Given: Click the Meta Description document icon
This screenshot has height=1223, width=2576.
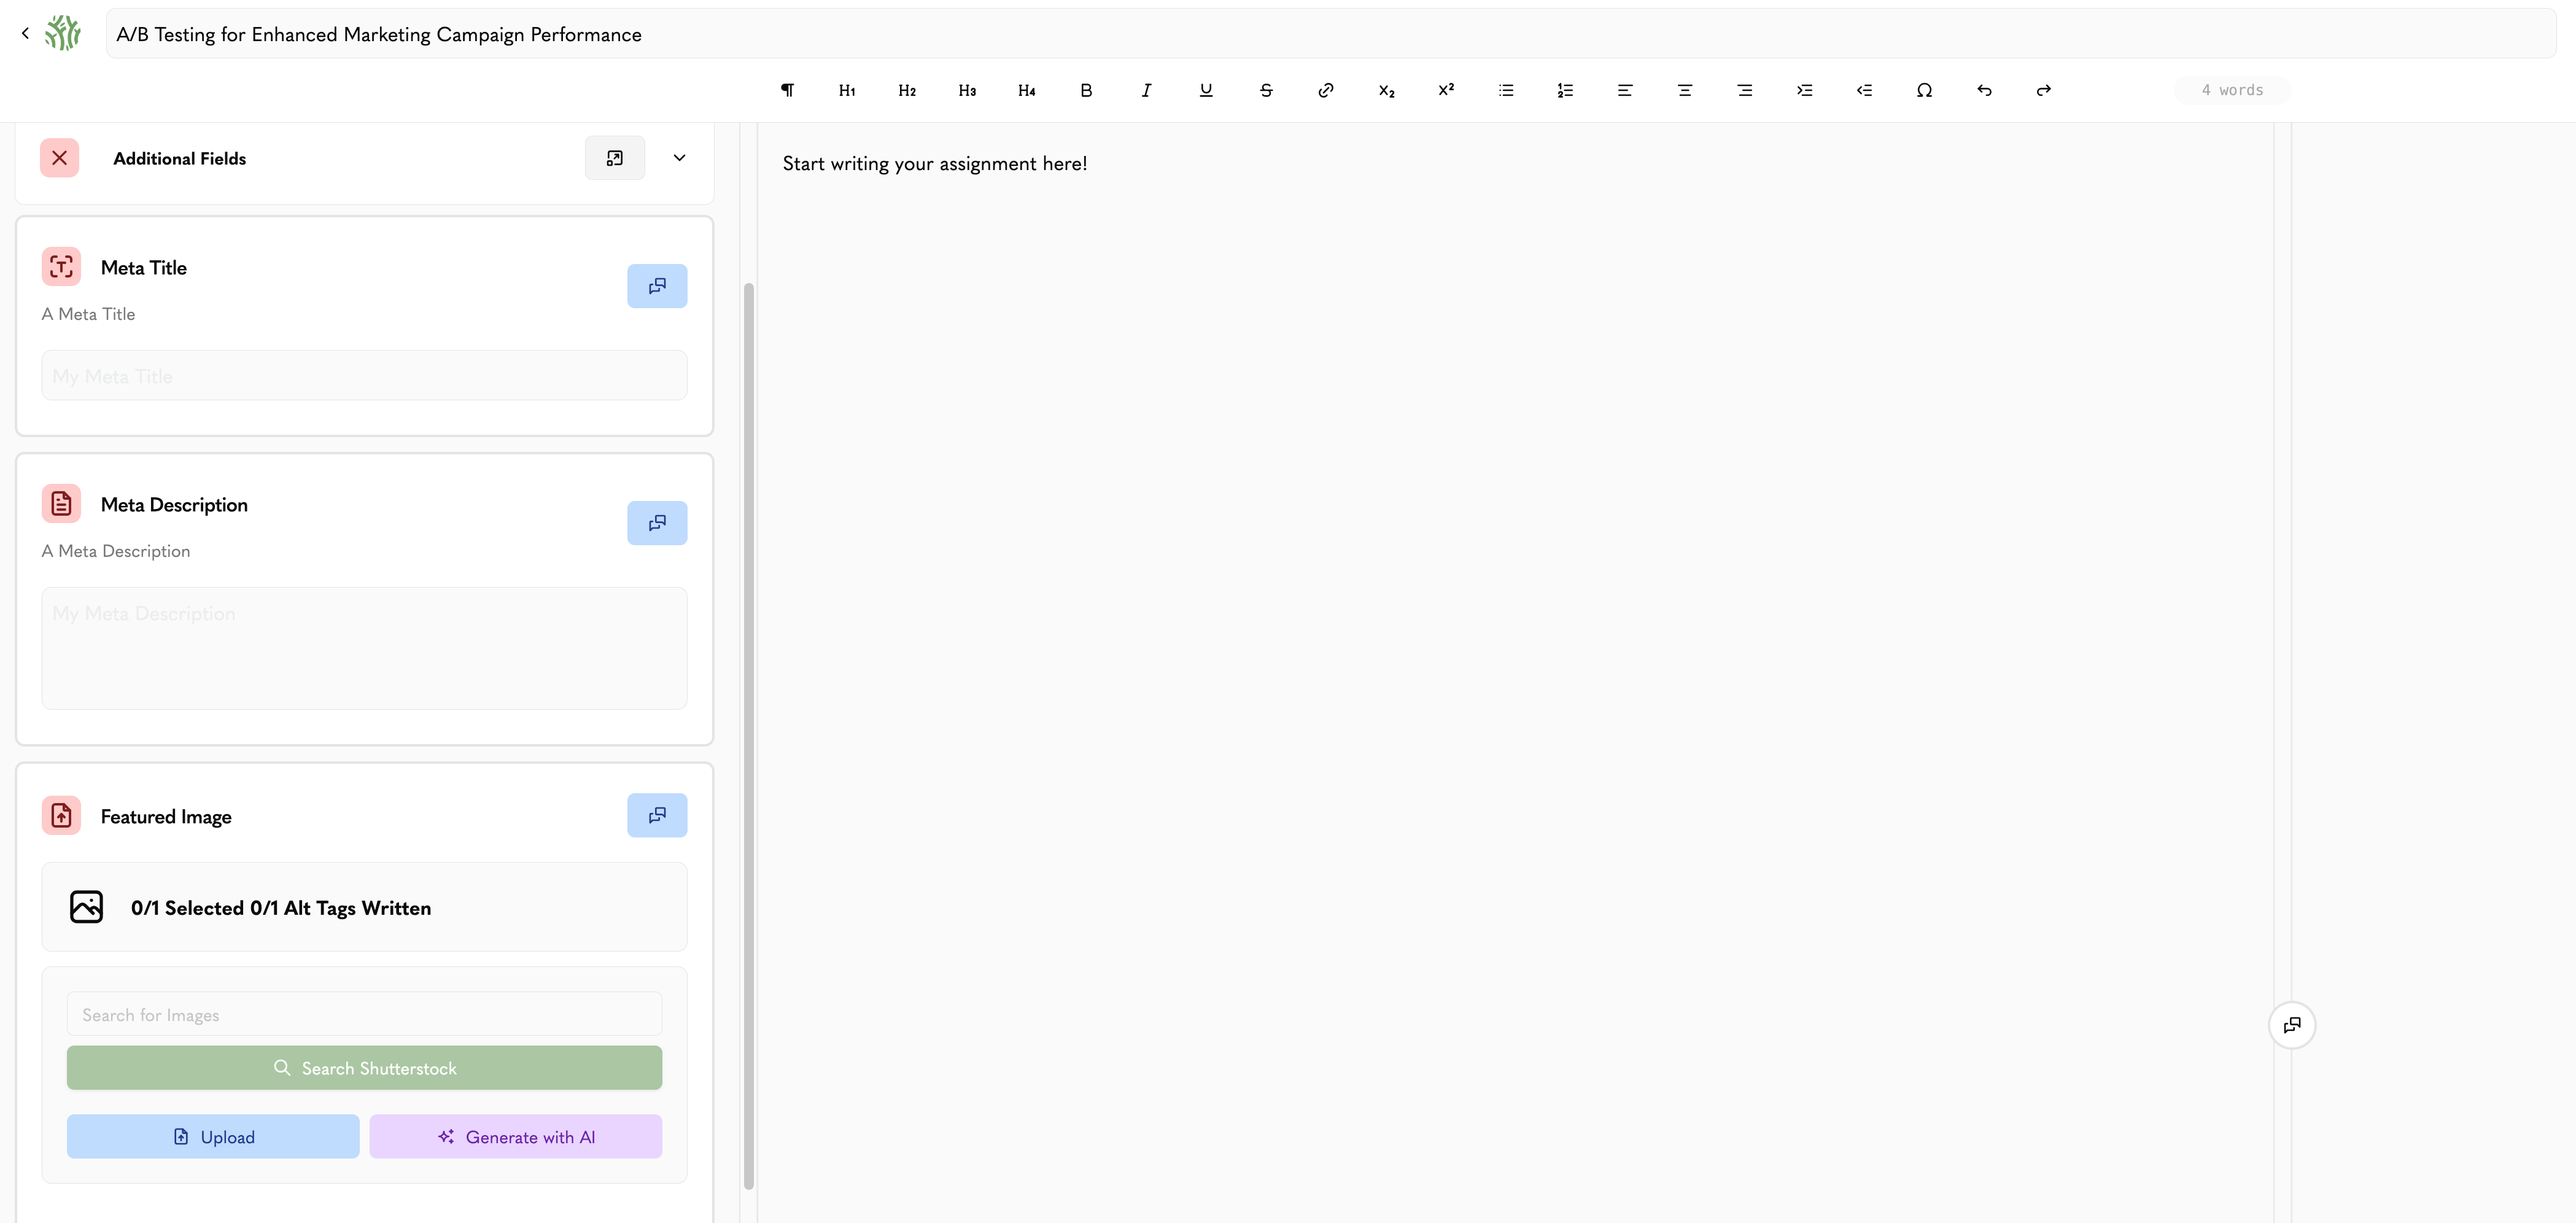Looking at the screenshot, I should point(61,503).
